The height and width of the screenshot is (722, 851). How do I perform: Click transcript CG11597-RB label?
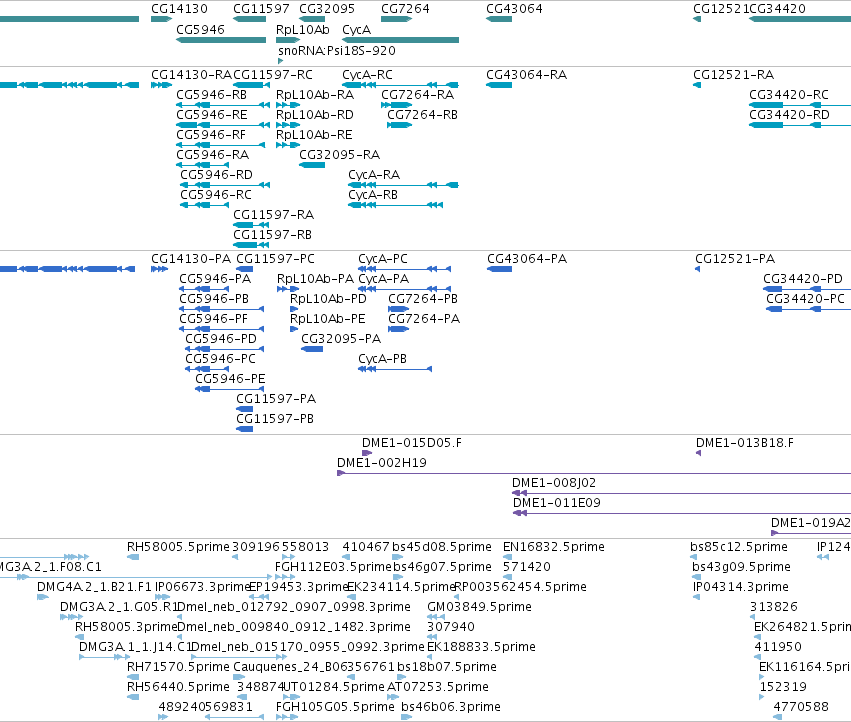[272, 235]
